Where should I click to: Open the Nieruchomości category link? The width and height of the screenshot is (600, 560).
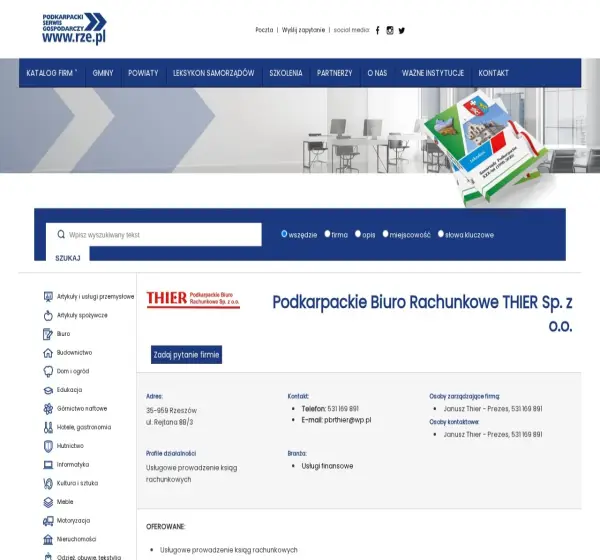coord(77,539)
